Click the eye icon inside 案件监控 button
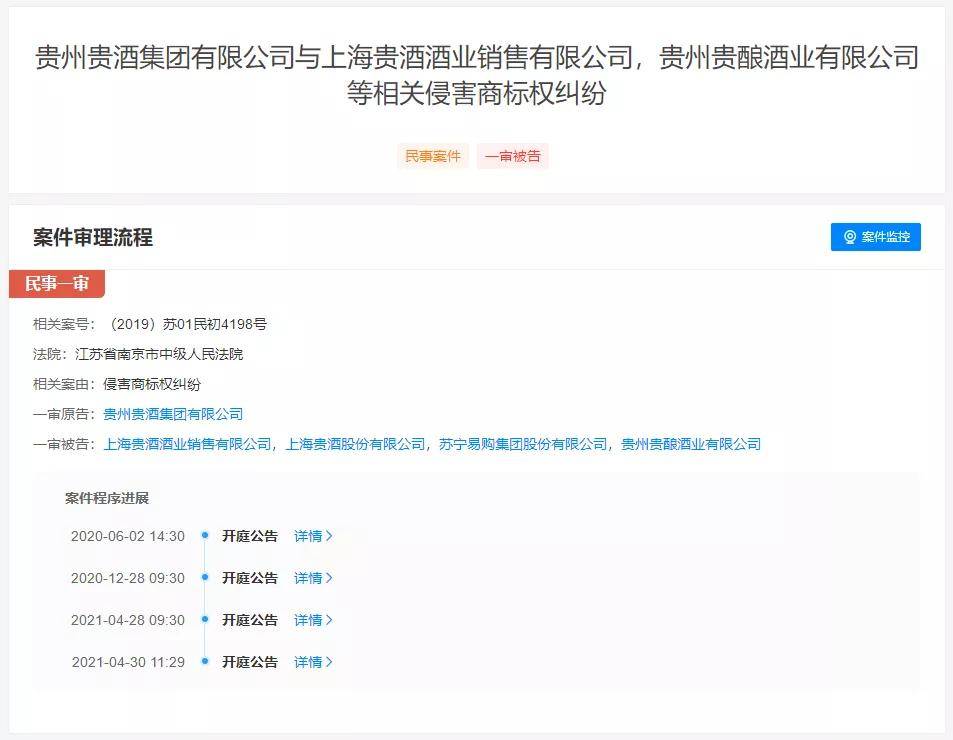The height and width of the screenshot is (740, 953). 850,237
